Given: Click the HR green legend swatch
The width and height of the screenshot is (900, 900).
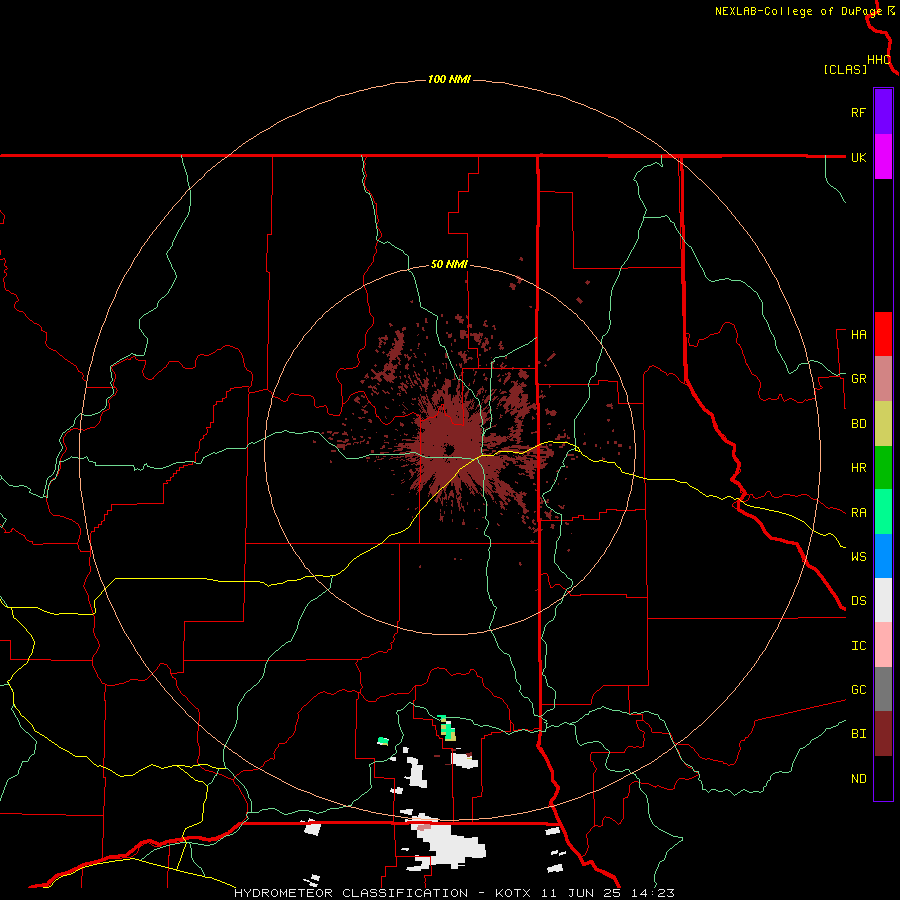Looking at the screenshot, I should point(883,468).
